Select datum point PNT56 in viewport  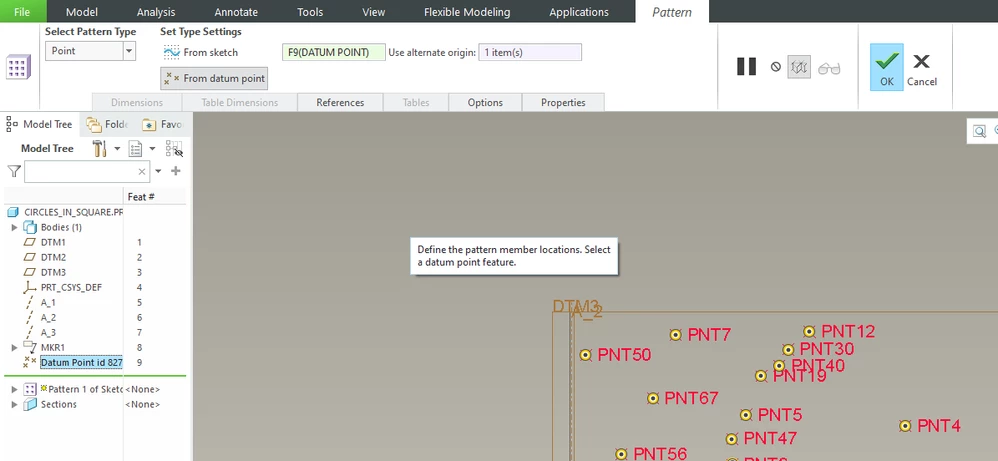[621, 454]
